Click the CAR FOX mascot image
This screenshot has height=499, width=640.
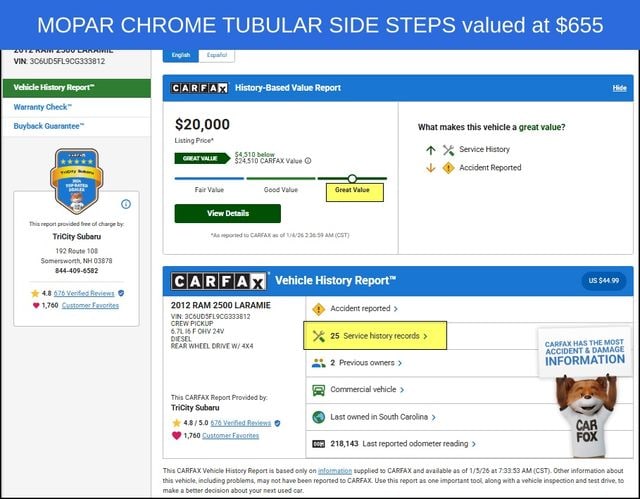(x=585, y=410)
